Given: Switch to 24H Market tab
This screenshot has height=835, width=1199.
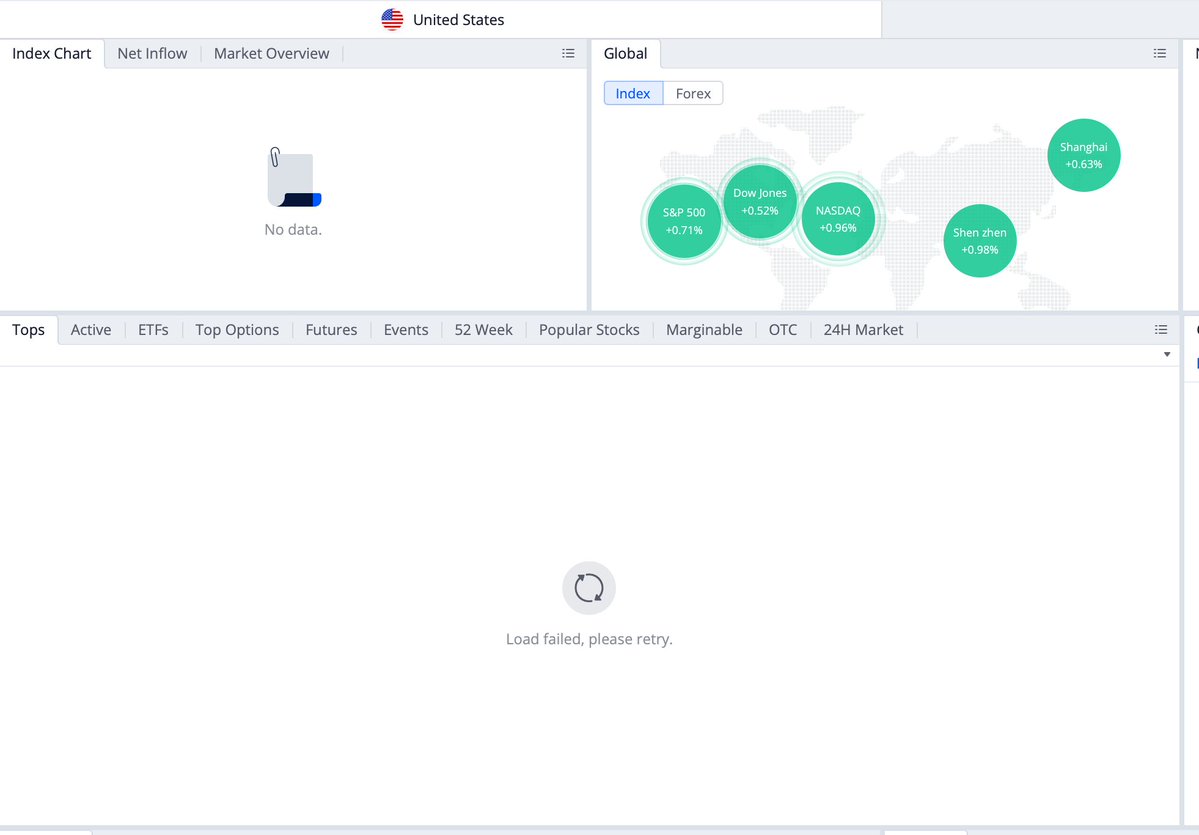Looking at the screenshot, I should click(863, 330).
